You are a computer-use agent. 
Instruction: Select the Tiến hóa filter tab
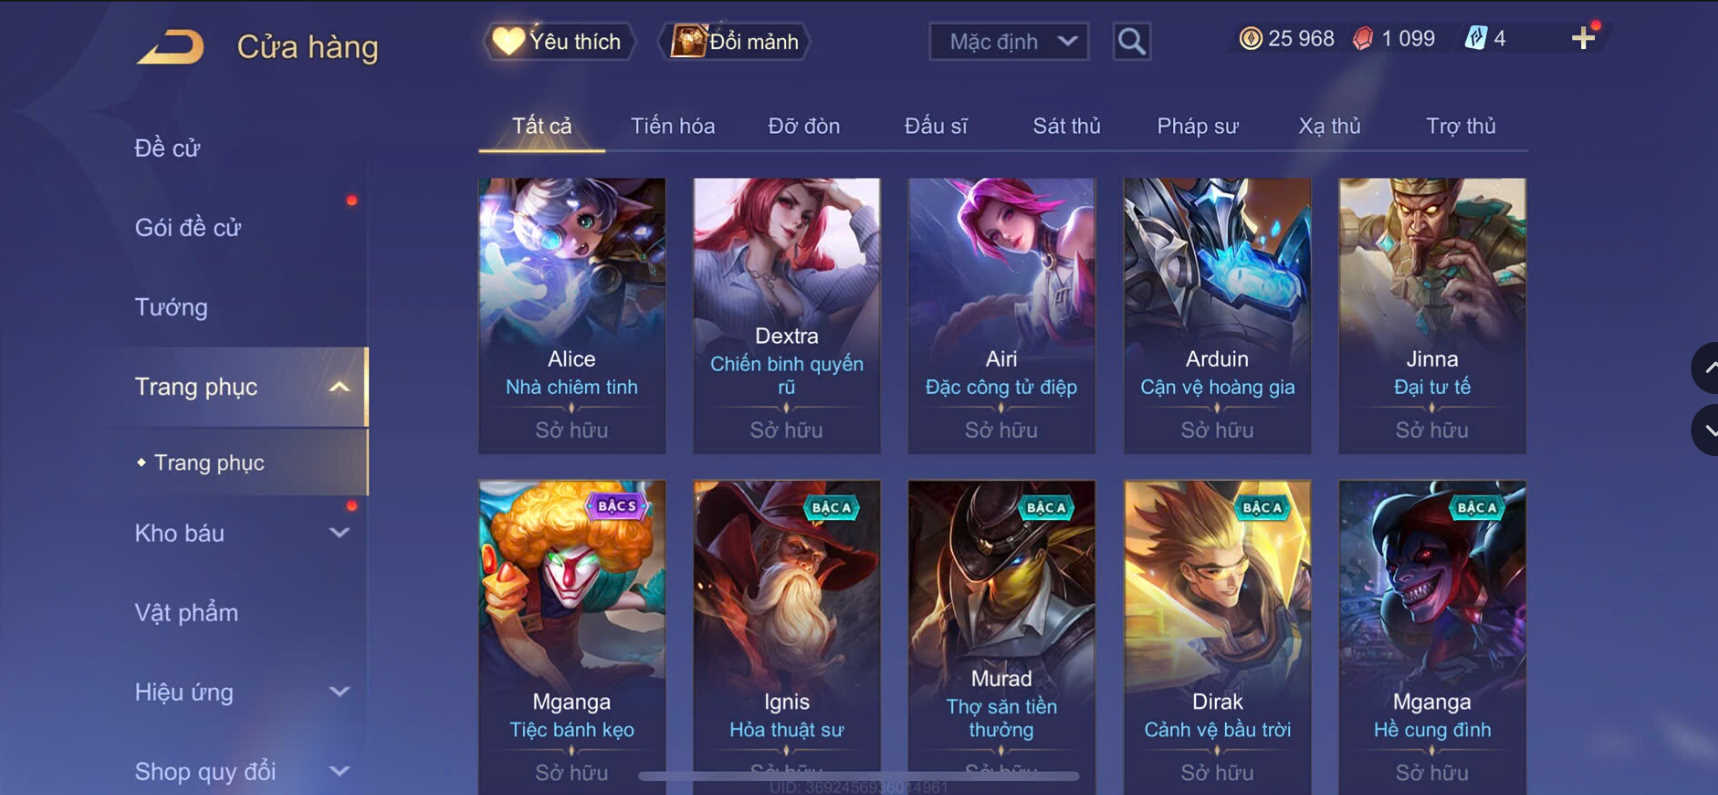[x=672, y=126]
